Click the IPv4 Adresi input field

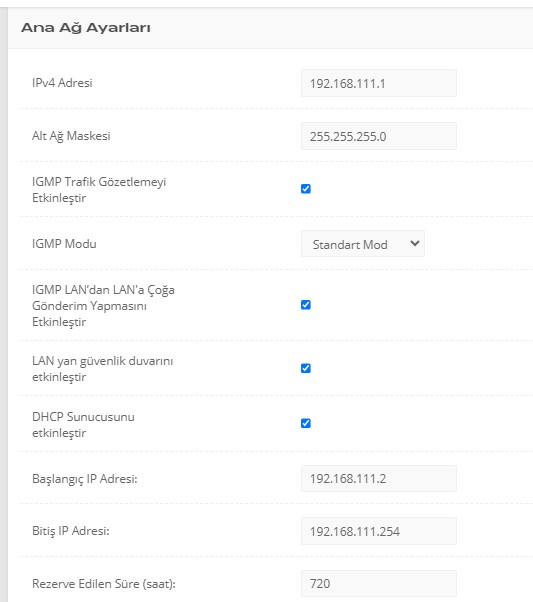[379, 83]
